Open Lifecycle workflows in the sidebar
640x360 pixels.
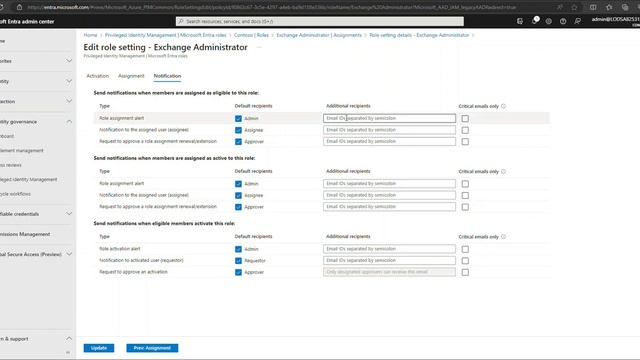pos(16,194)
